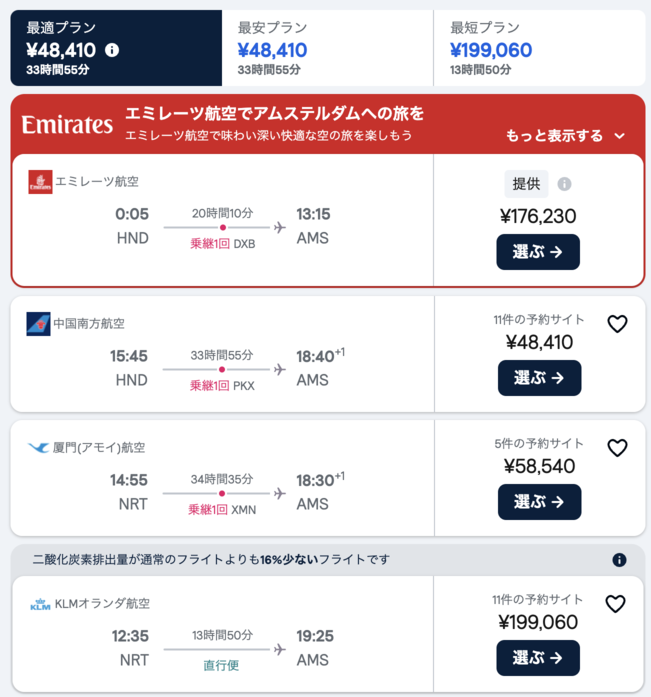Click info icon beside 最適プラン price
The width and height of the screenshot is (651, 697).
pos(112,50)
